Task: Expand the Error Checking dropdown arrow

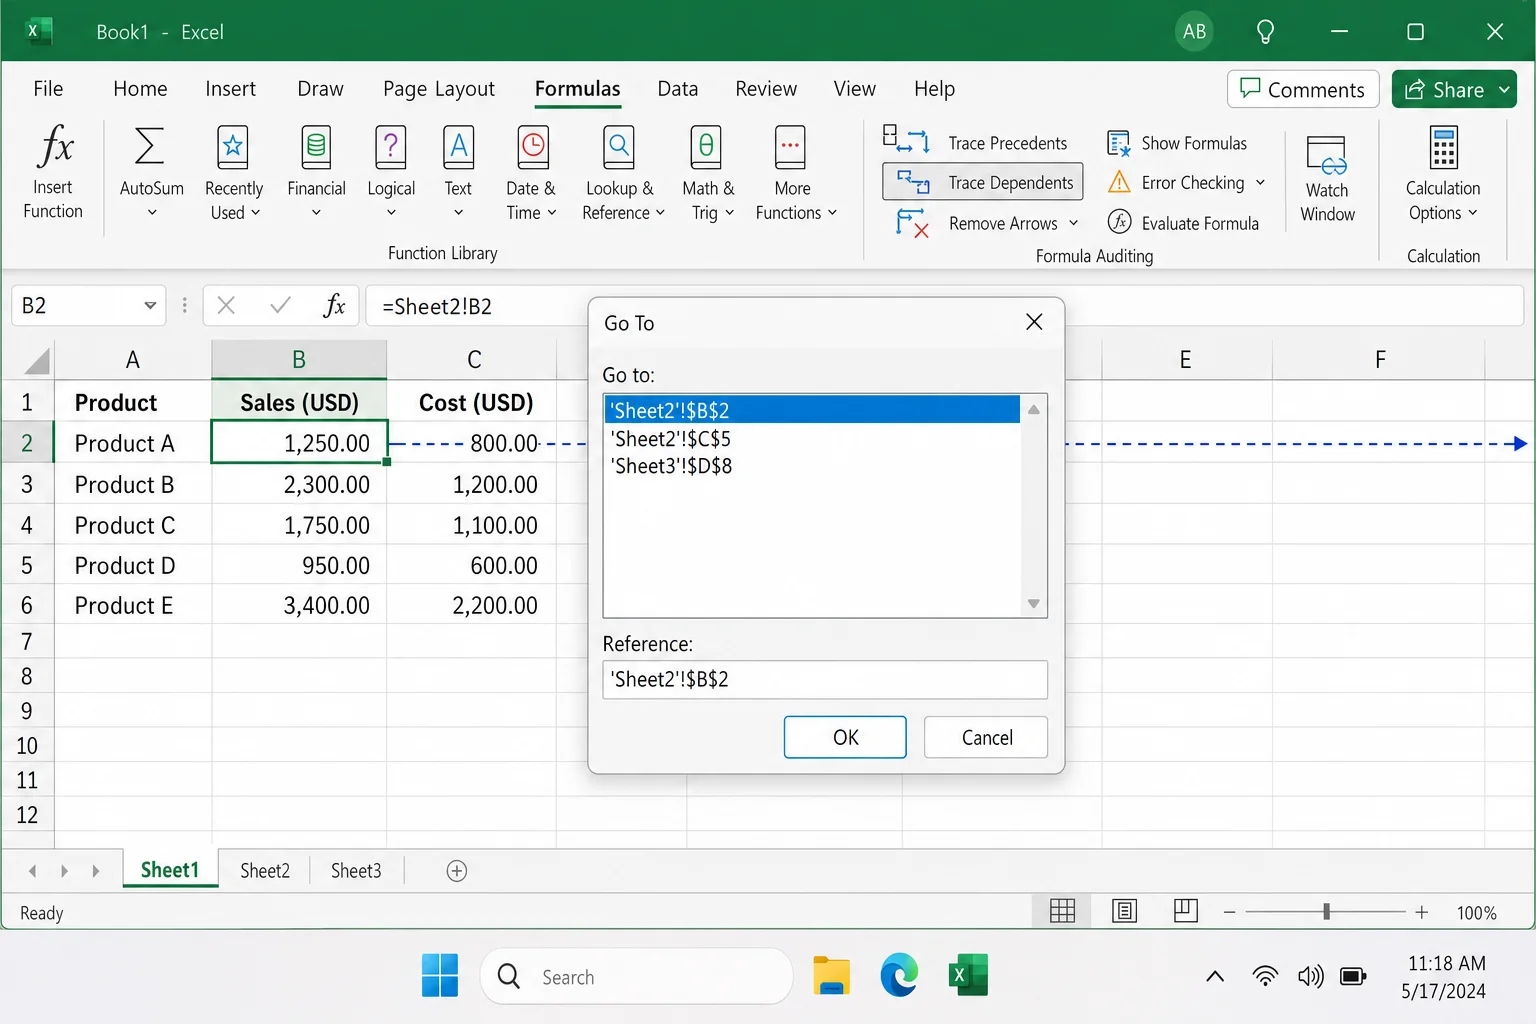Action: click(x=1260, y=183)
